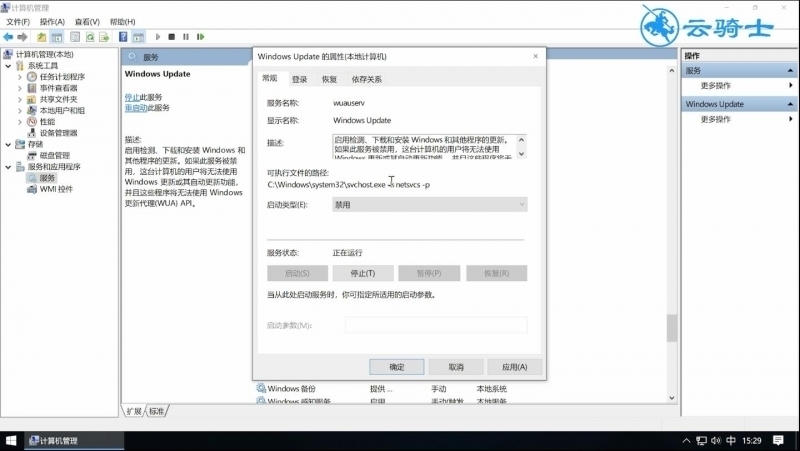The height and width of the screenshot is (451, 800).
Task: Click the 确定 button
Action: 396,367
